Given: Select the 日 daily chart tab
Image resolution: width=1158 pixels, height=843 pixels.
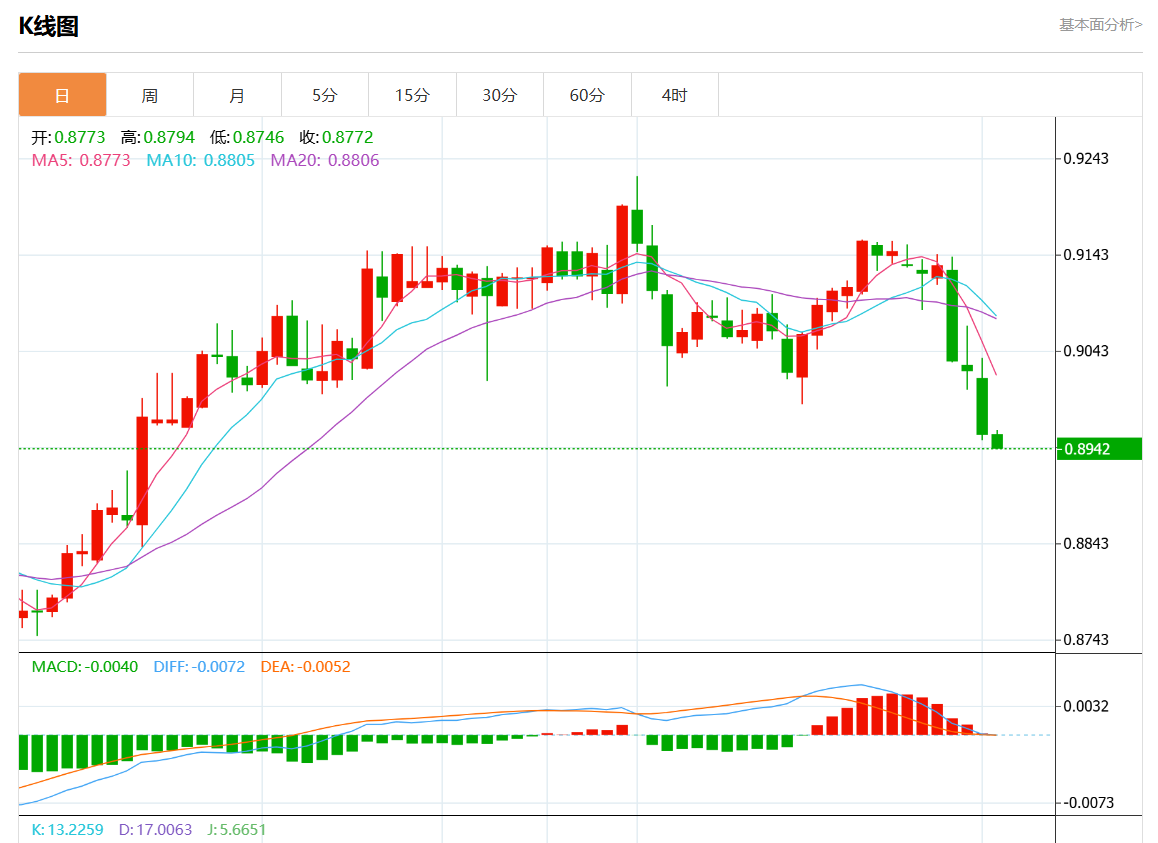Looking at the screenshot, I should click(x=62, y=95).
